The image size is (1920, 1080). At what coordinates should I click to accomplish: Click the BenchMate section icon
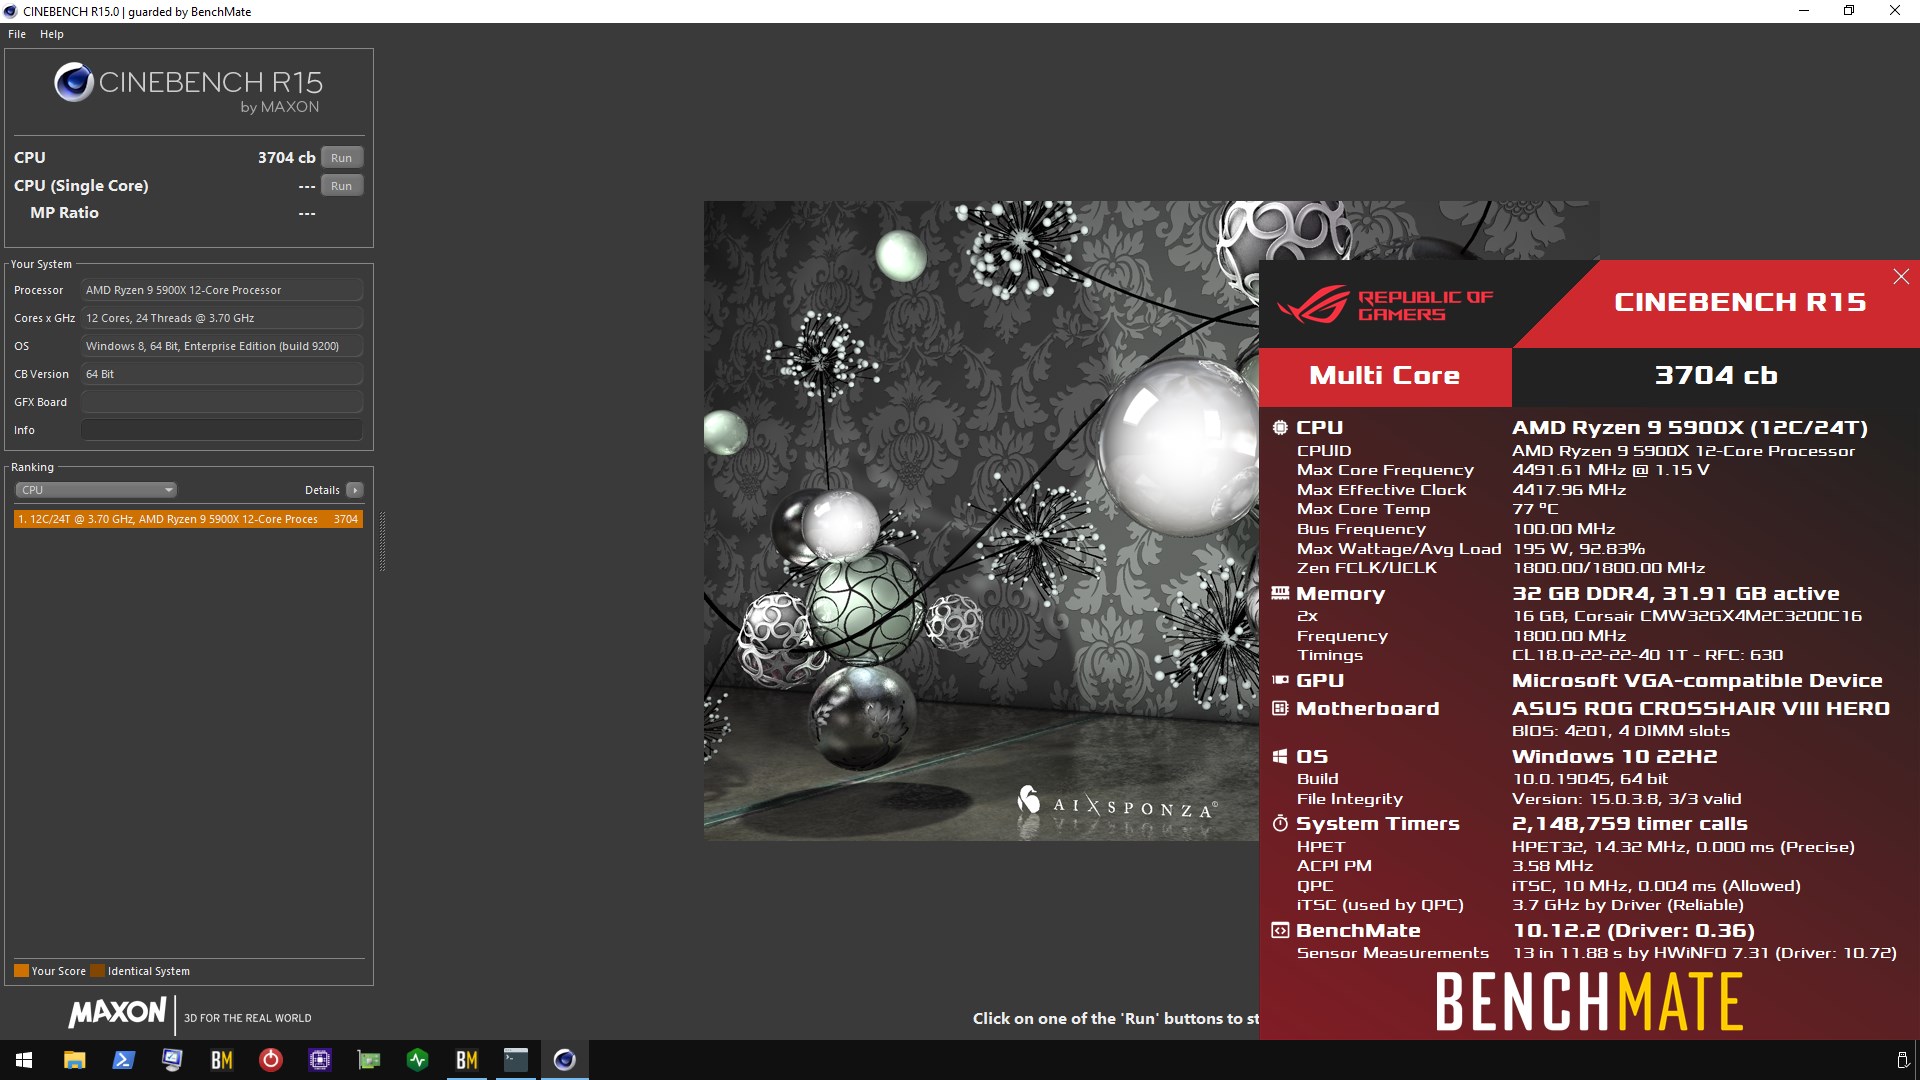click(1280, 931)
